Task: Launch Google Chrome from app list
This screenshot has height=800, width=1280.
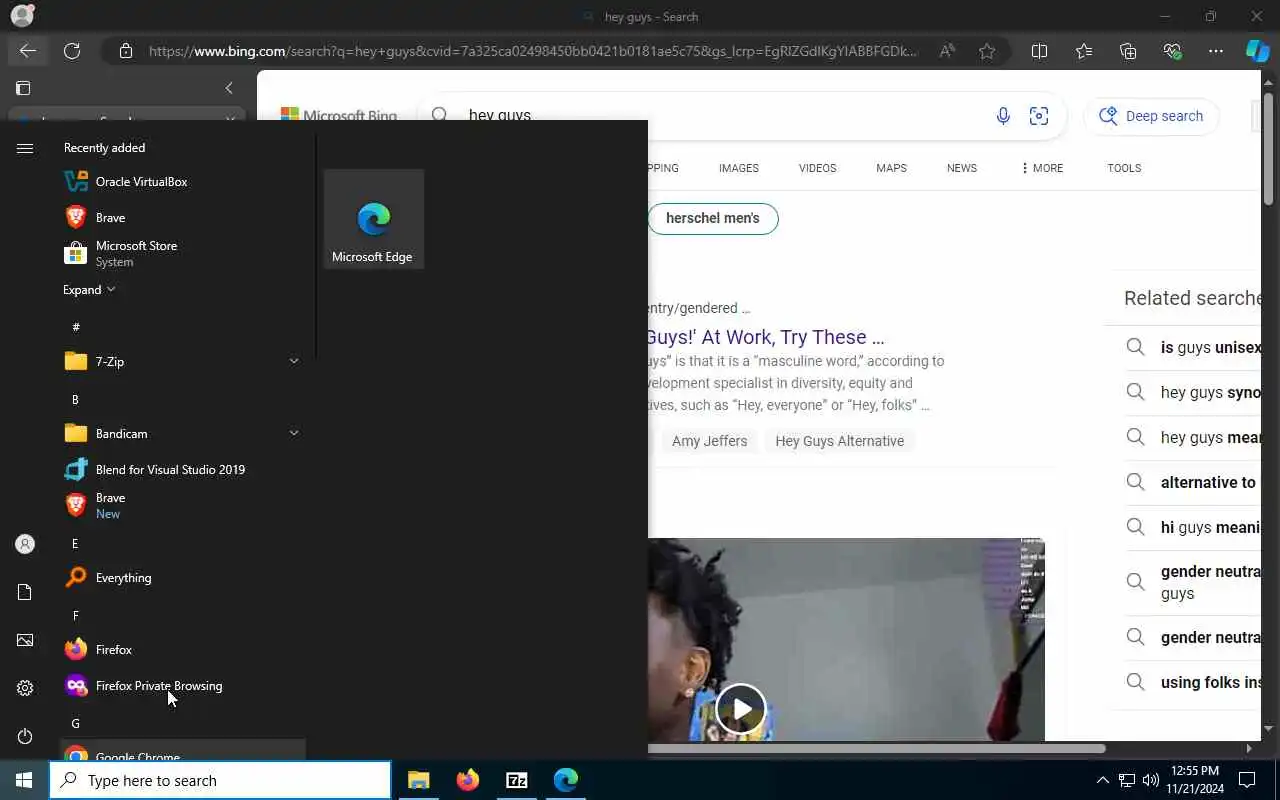Action: (x=183, y=750)
